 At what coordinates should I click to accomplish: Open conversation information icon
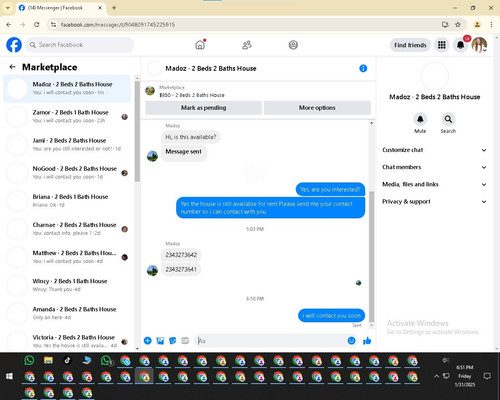[x=363, y=68]
